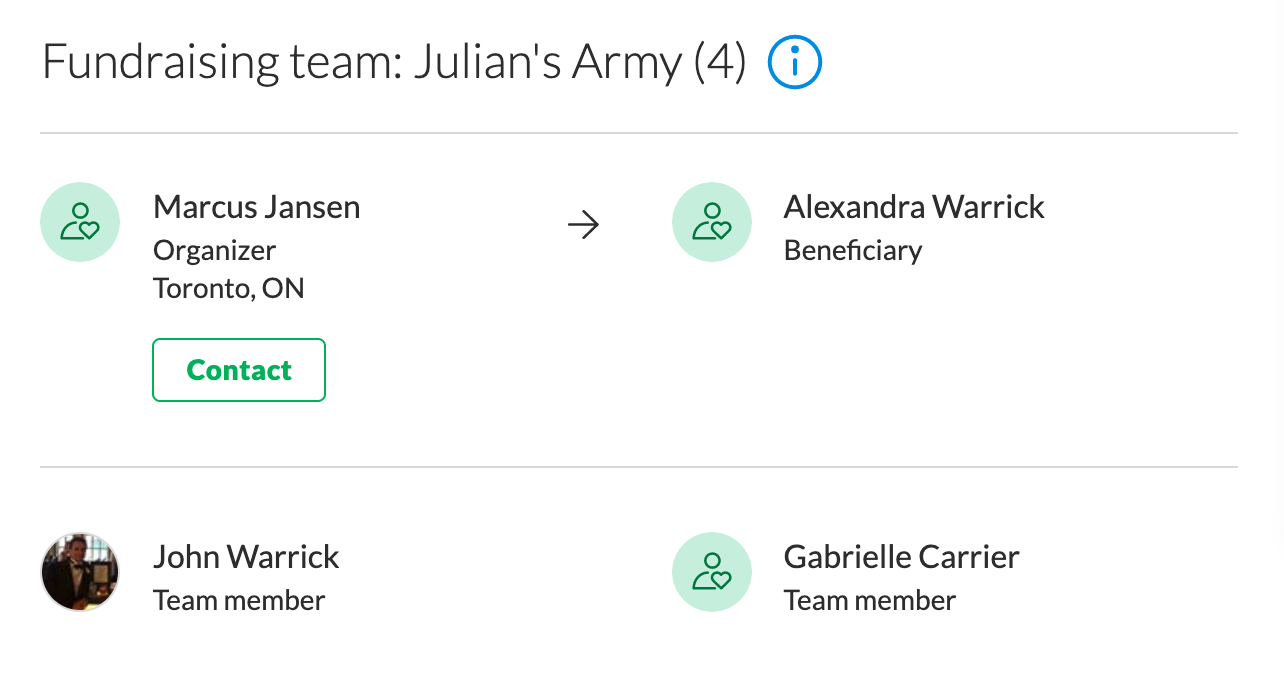Click Team member label under John Warrick

(239, 601)
